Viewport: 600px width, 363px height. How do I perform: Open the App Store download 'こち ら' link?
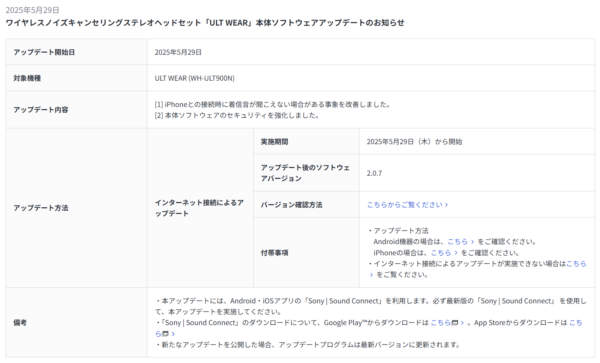coord(576,322)
